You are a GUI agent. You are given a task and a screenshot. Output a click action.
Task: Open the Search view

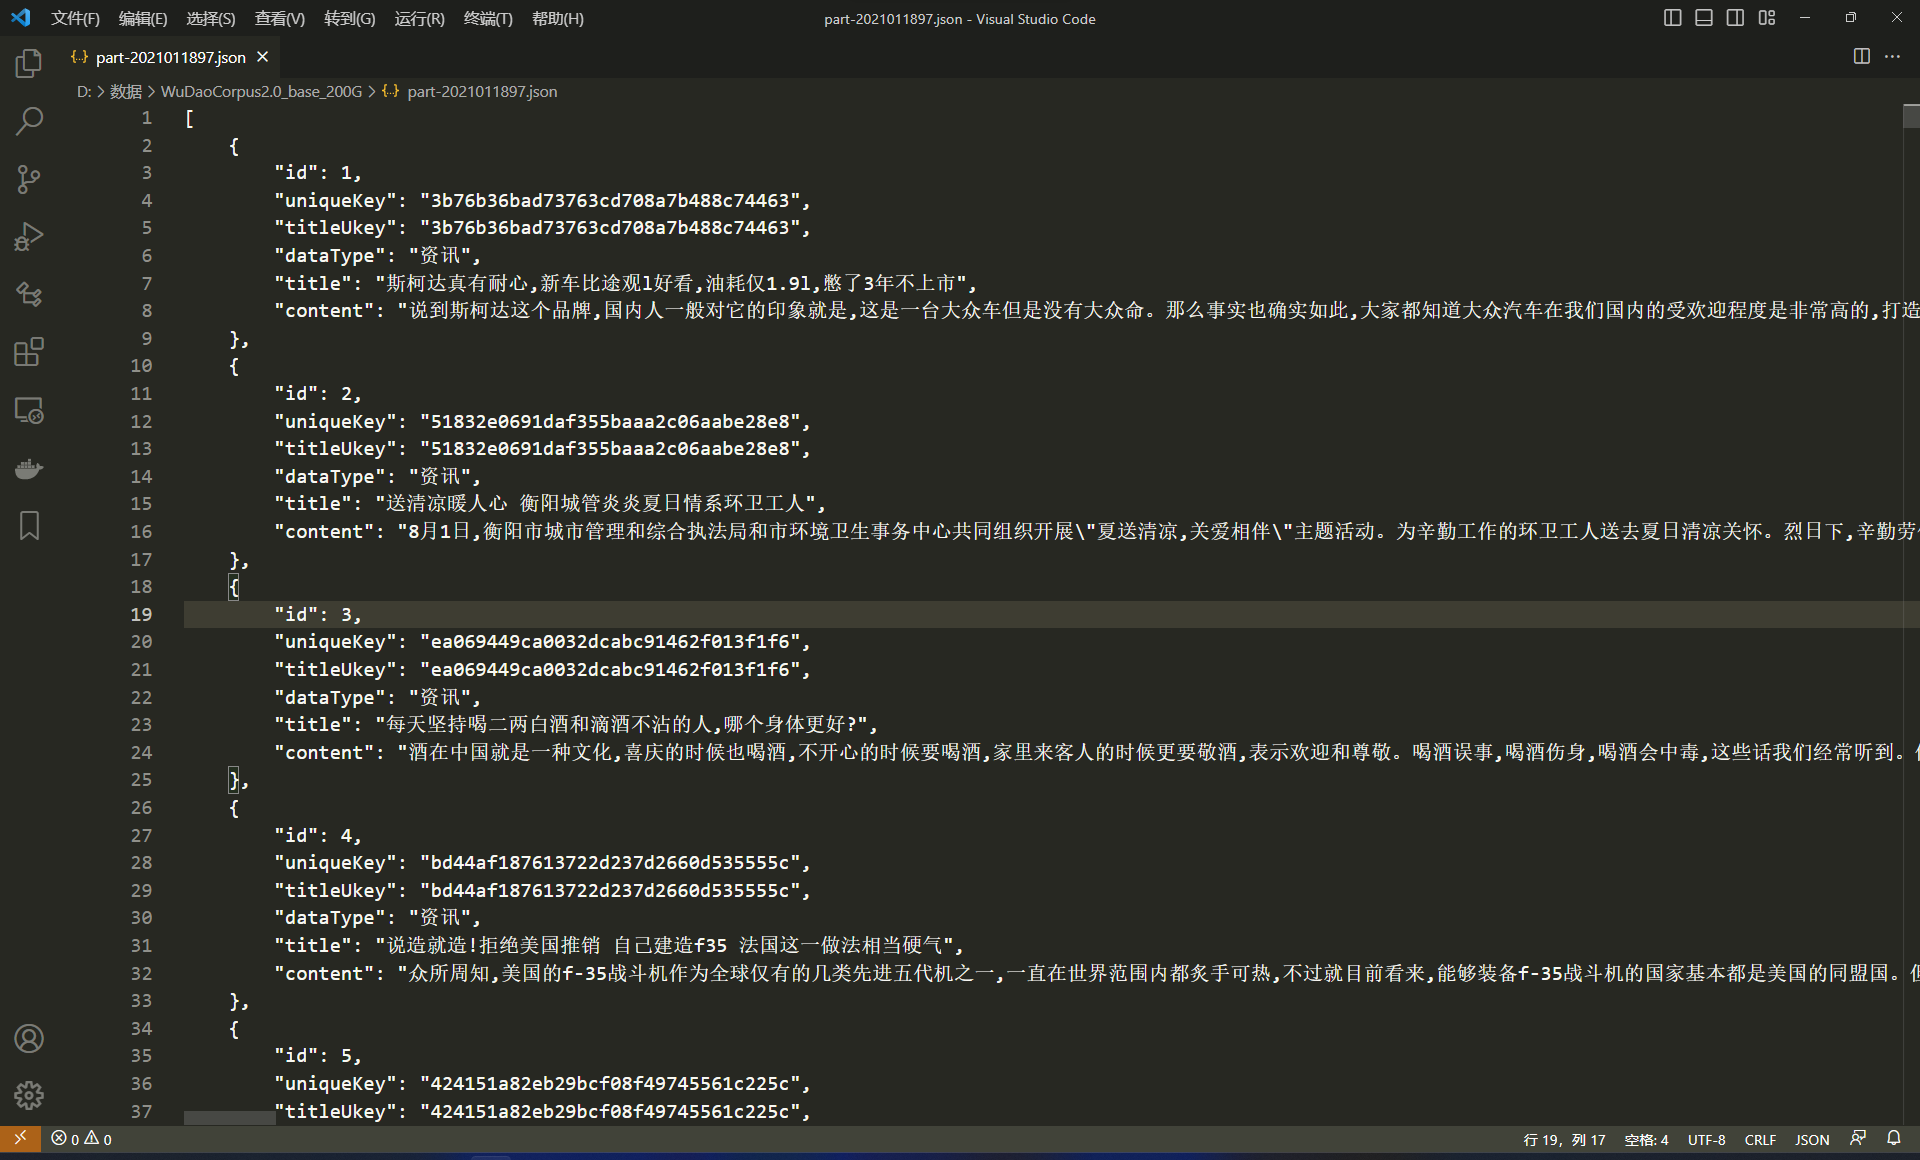pos(29,120)
